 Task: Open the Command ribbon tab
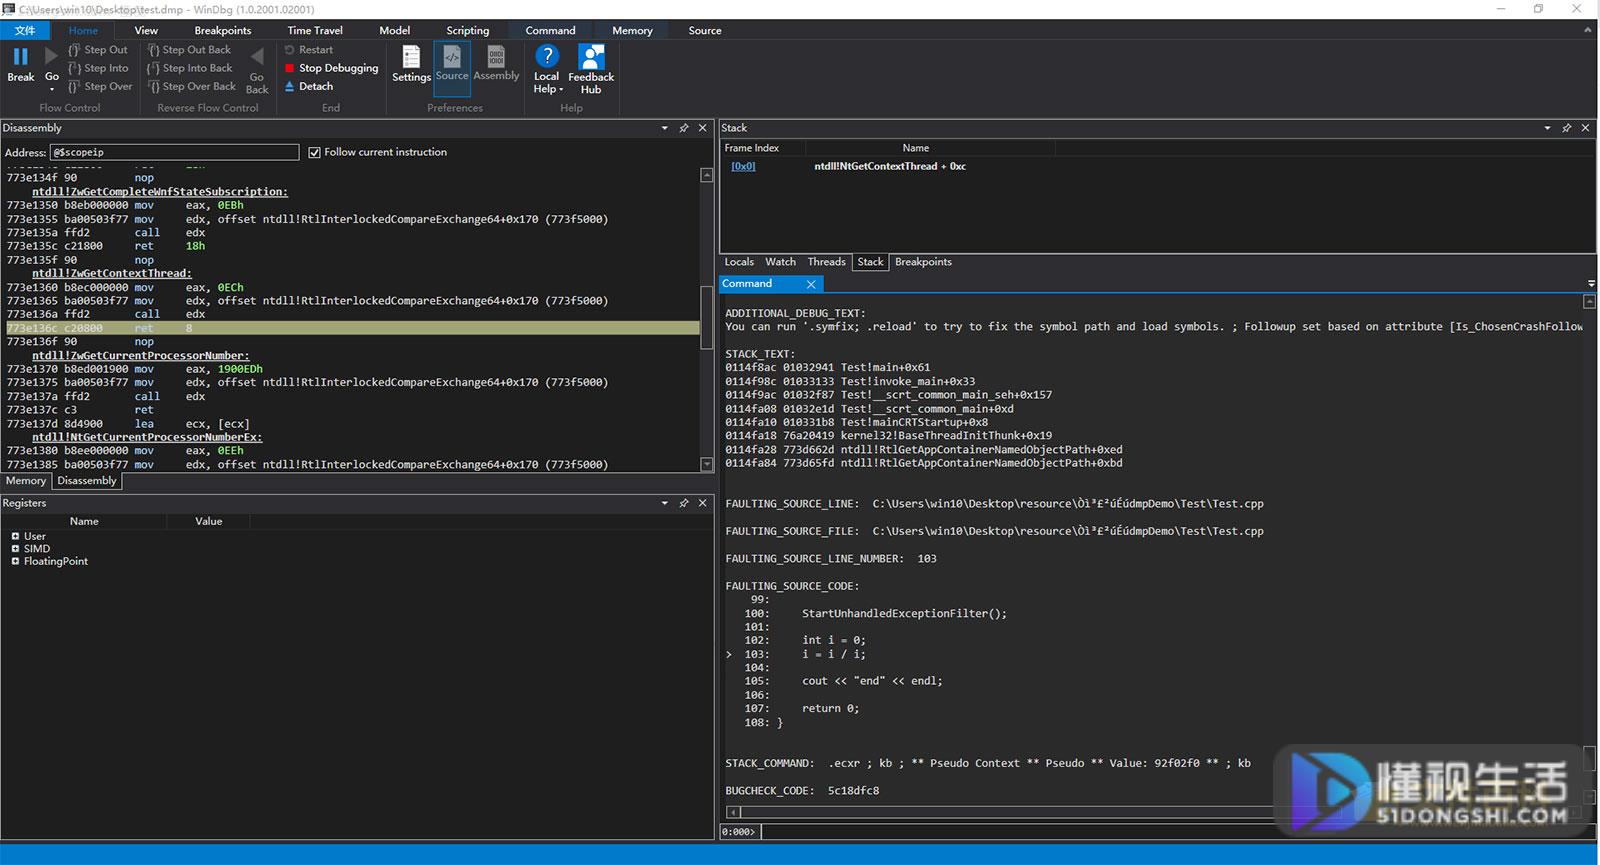point(551,30)
